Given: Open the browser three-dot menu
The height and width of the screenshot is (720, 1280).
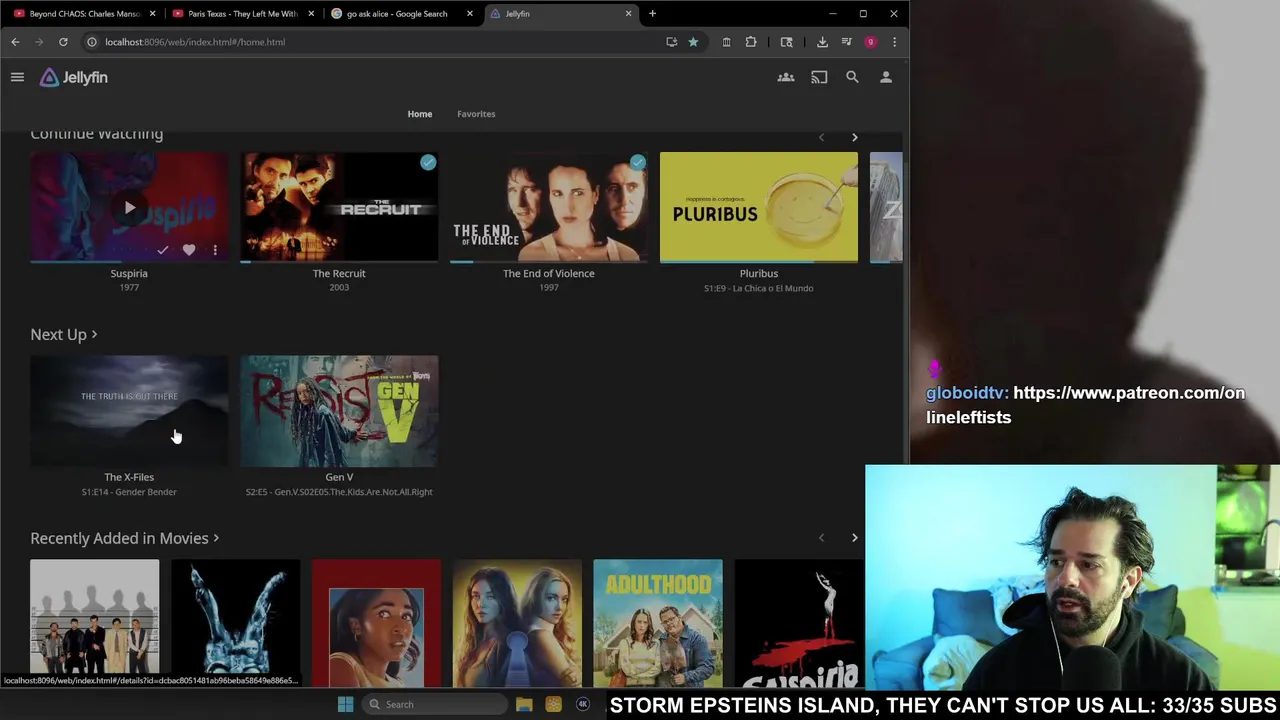Looking at the screenshot, I should [894, 42].
